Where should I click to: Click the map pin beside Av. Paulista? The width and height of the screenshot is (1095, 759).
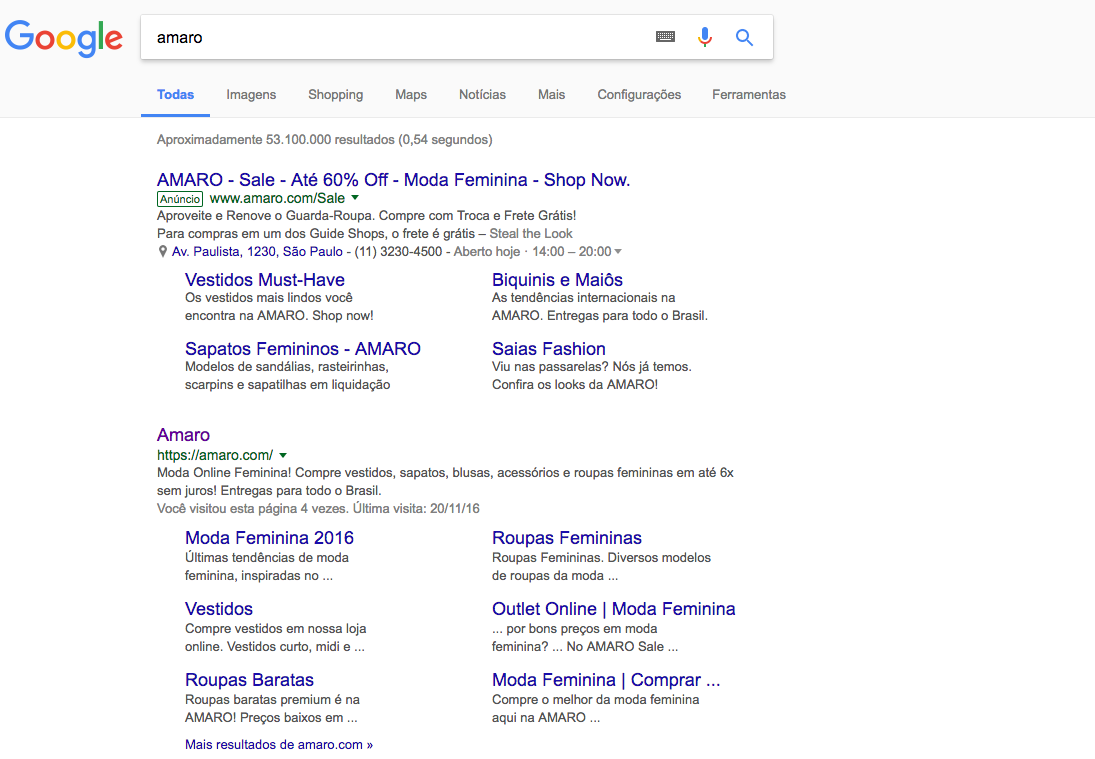pyautogui.click(x=163, y=251)
